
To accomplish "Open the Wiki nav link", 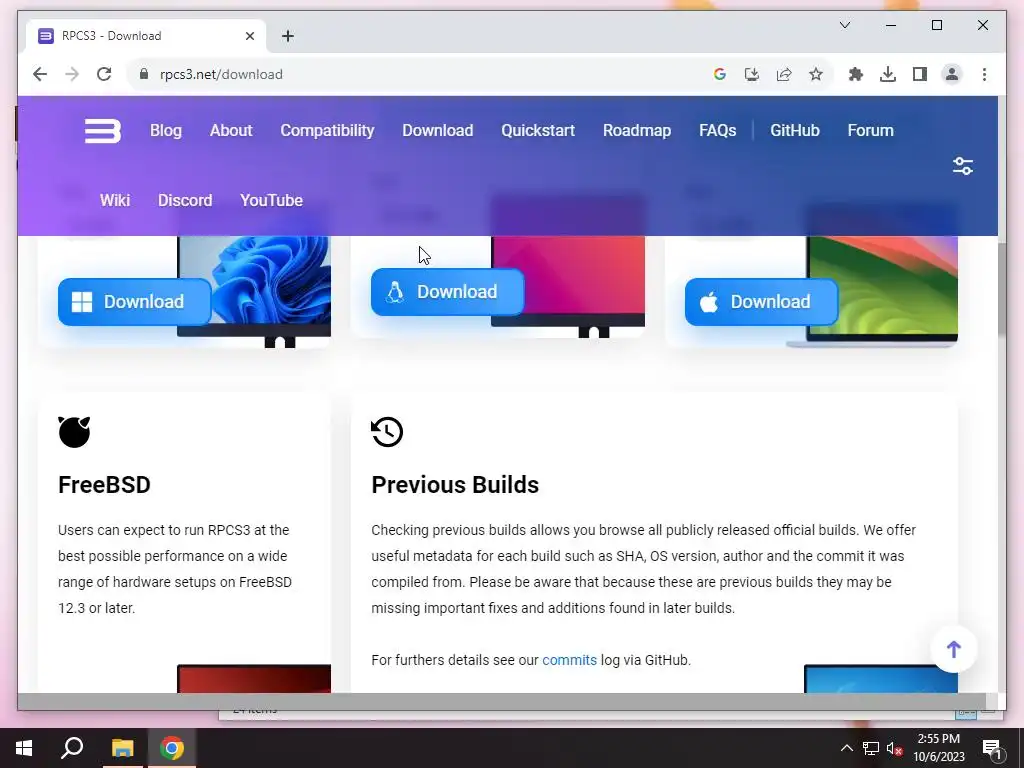I will click(115, 200).
